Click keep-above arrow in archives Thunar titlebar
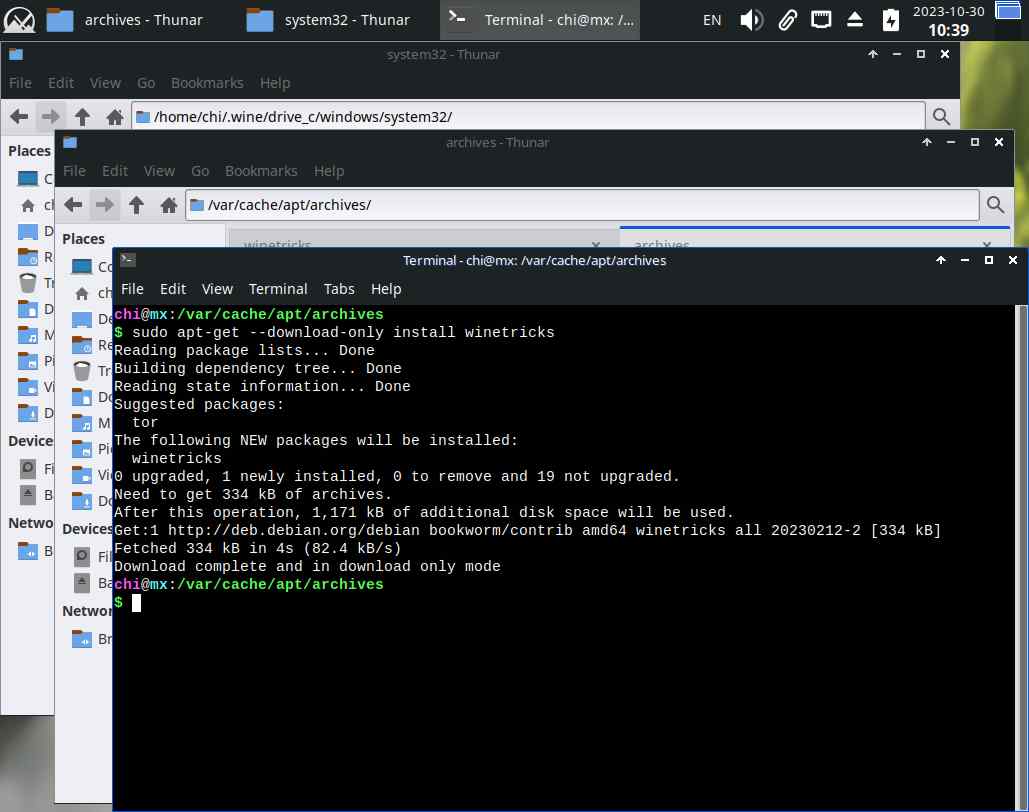This screenshot has height=812, width=1029. coord(927,142)
